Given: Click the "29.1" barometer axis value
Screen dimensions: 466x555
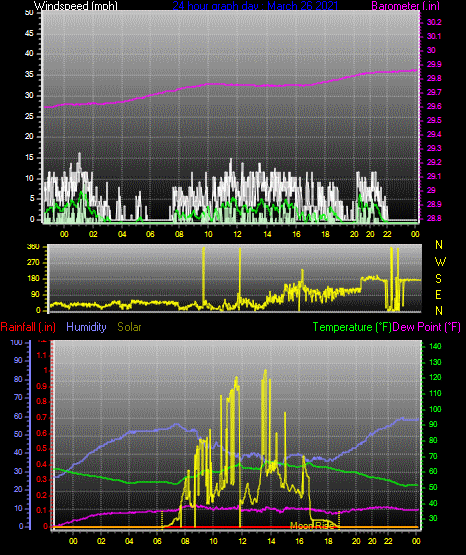Looking at the screenshot, I should tap(434, 176).
